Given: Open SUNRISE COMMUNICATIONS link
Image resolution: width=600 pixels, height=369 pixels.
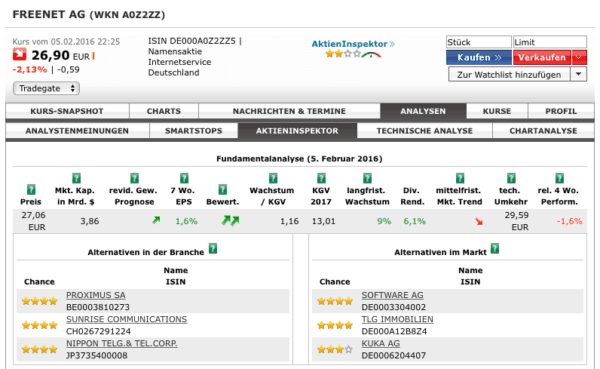Looking at the screenshot, I should tap(127, 319).
